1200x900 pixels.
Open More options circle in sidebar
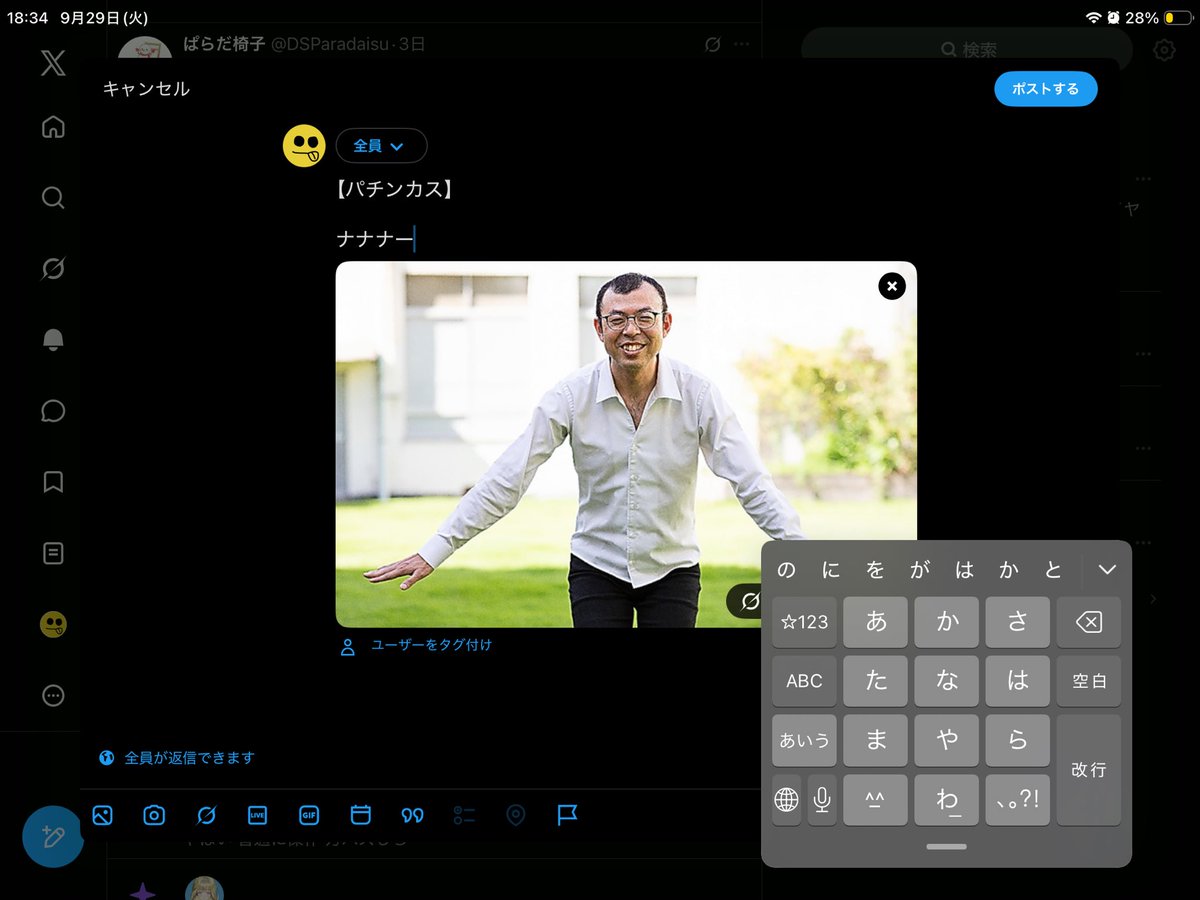(53, 696)
